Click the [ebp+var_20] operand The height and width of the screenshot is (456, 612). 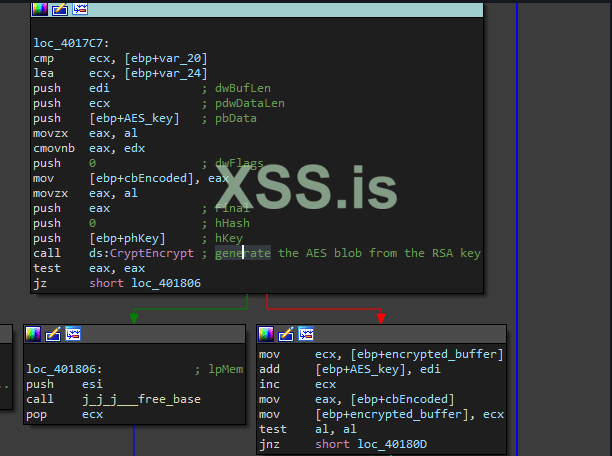coord(166,59)
